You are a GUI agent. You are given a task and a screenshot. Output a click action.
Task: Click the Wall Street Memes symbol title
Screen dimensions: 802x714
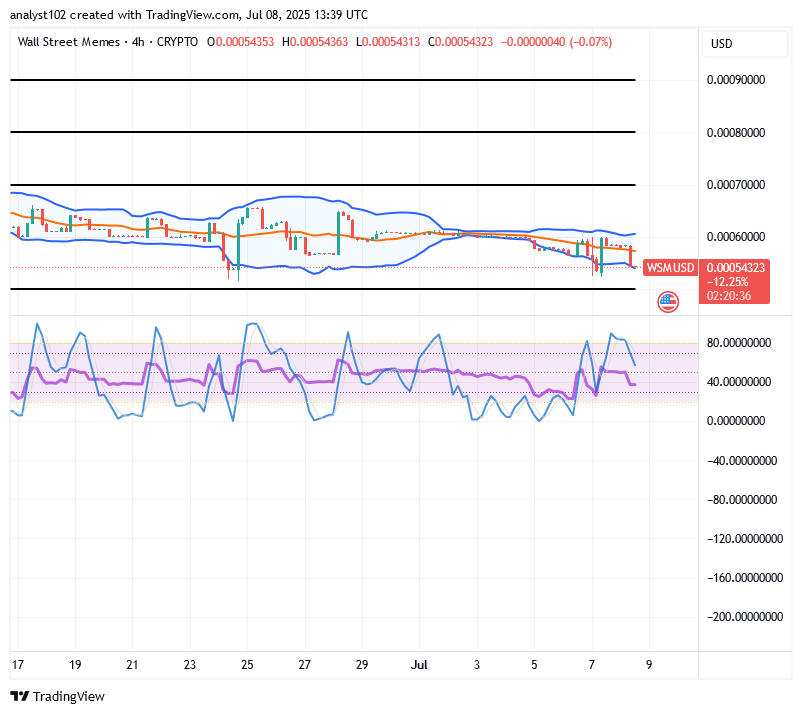(x=69, y=42)
